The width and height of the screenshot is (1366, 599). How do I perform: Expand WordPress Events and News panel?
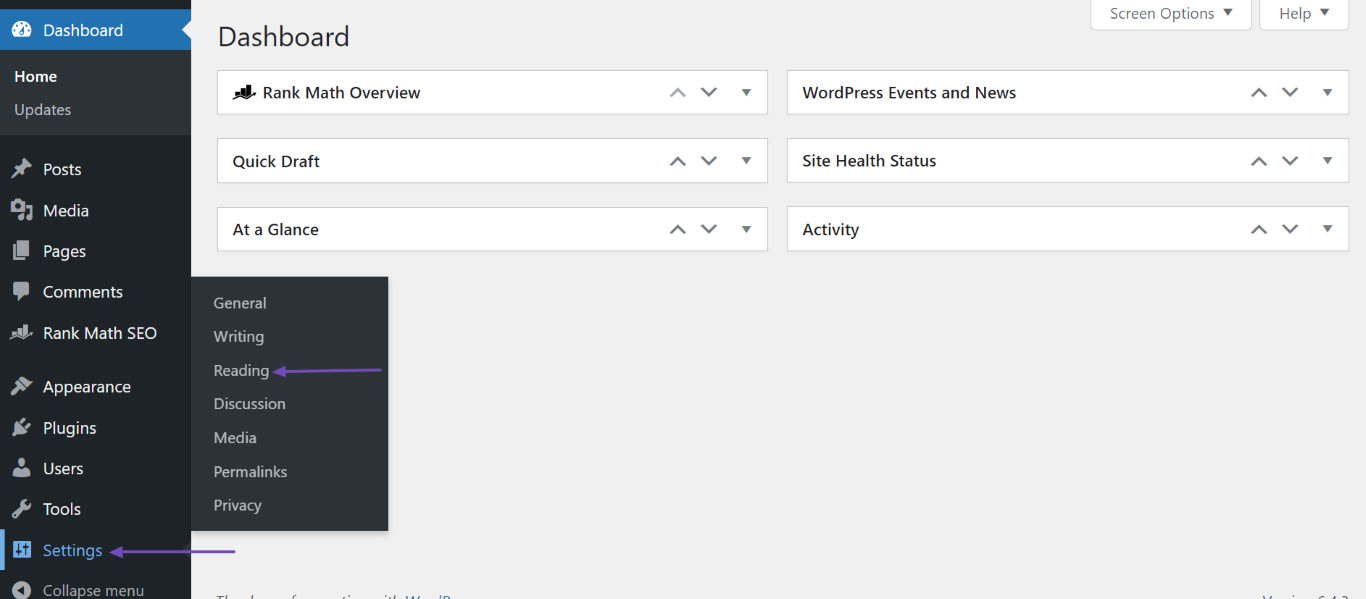1328,92
